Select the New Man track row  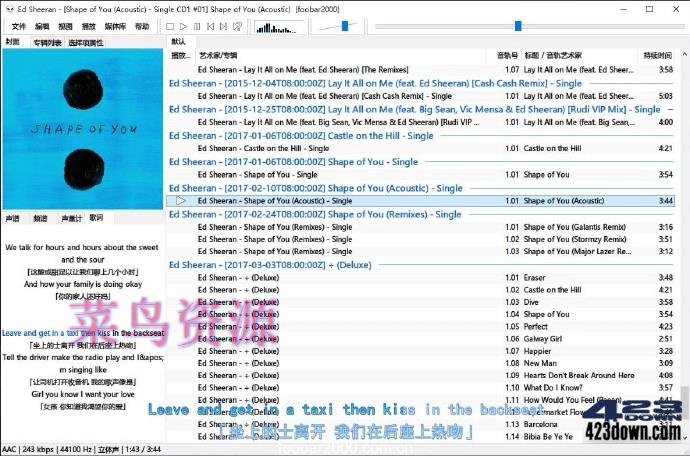tap(422, 363)
